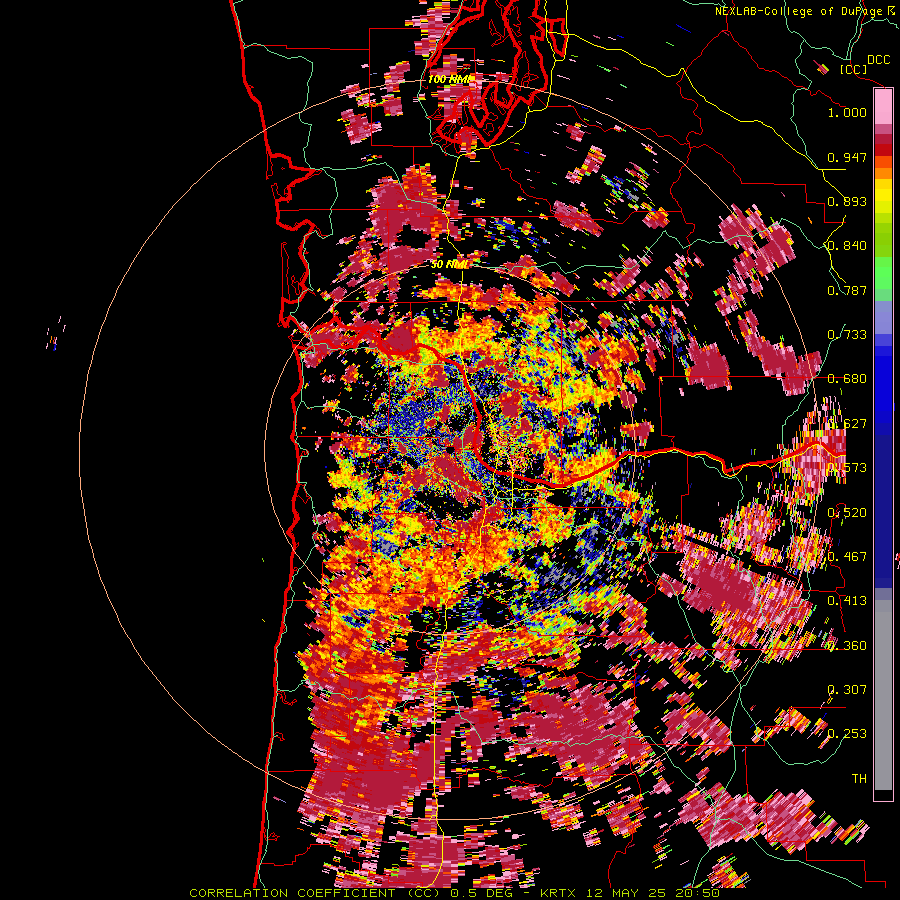Screen dimensions: 900x900
Task: Pick the light pink top color bar segment
Action: click(883, 107)
